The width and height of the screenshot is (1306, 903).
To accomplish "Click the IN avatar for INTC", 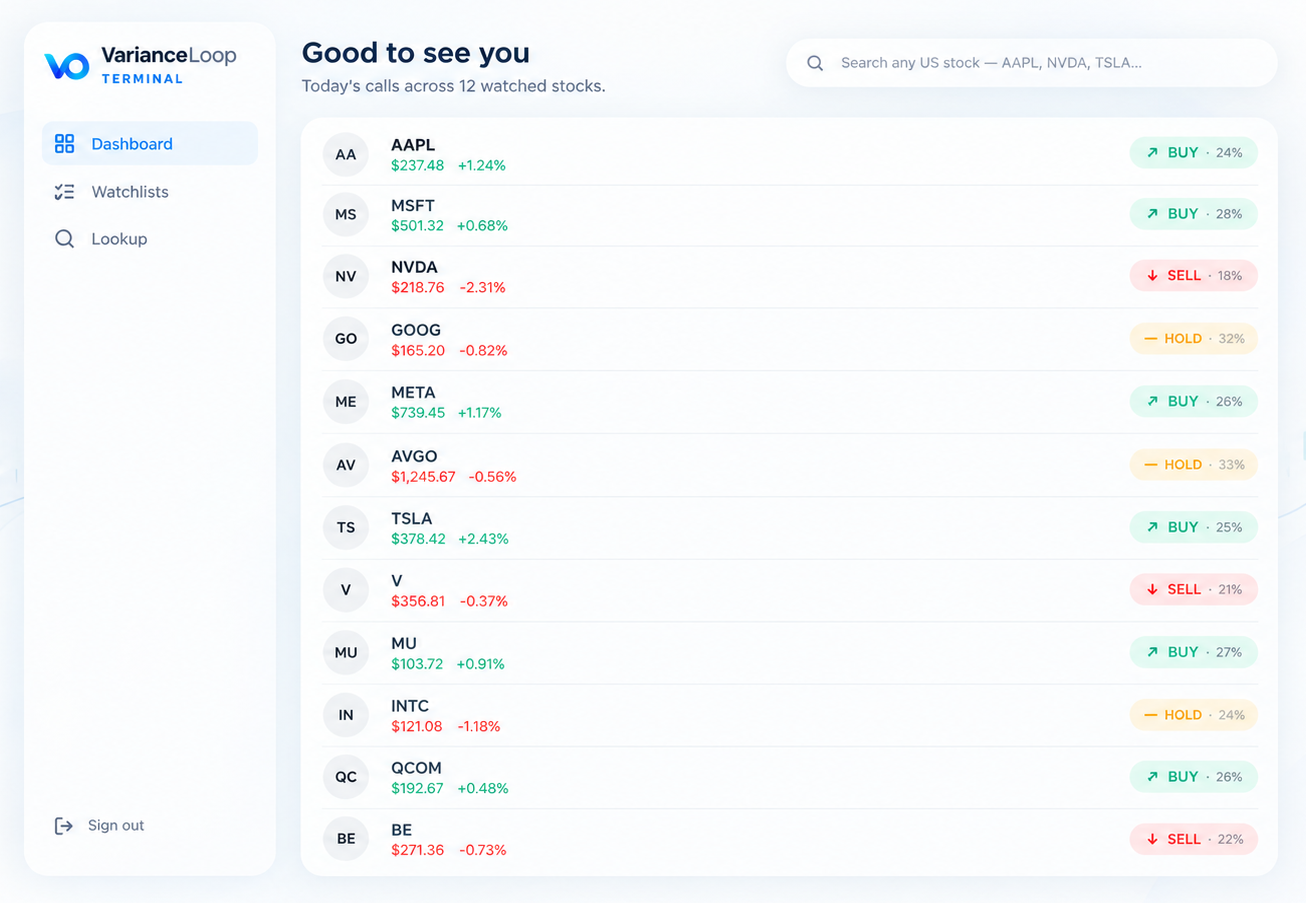I will tap(346, 715).
